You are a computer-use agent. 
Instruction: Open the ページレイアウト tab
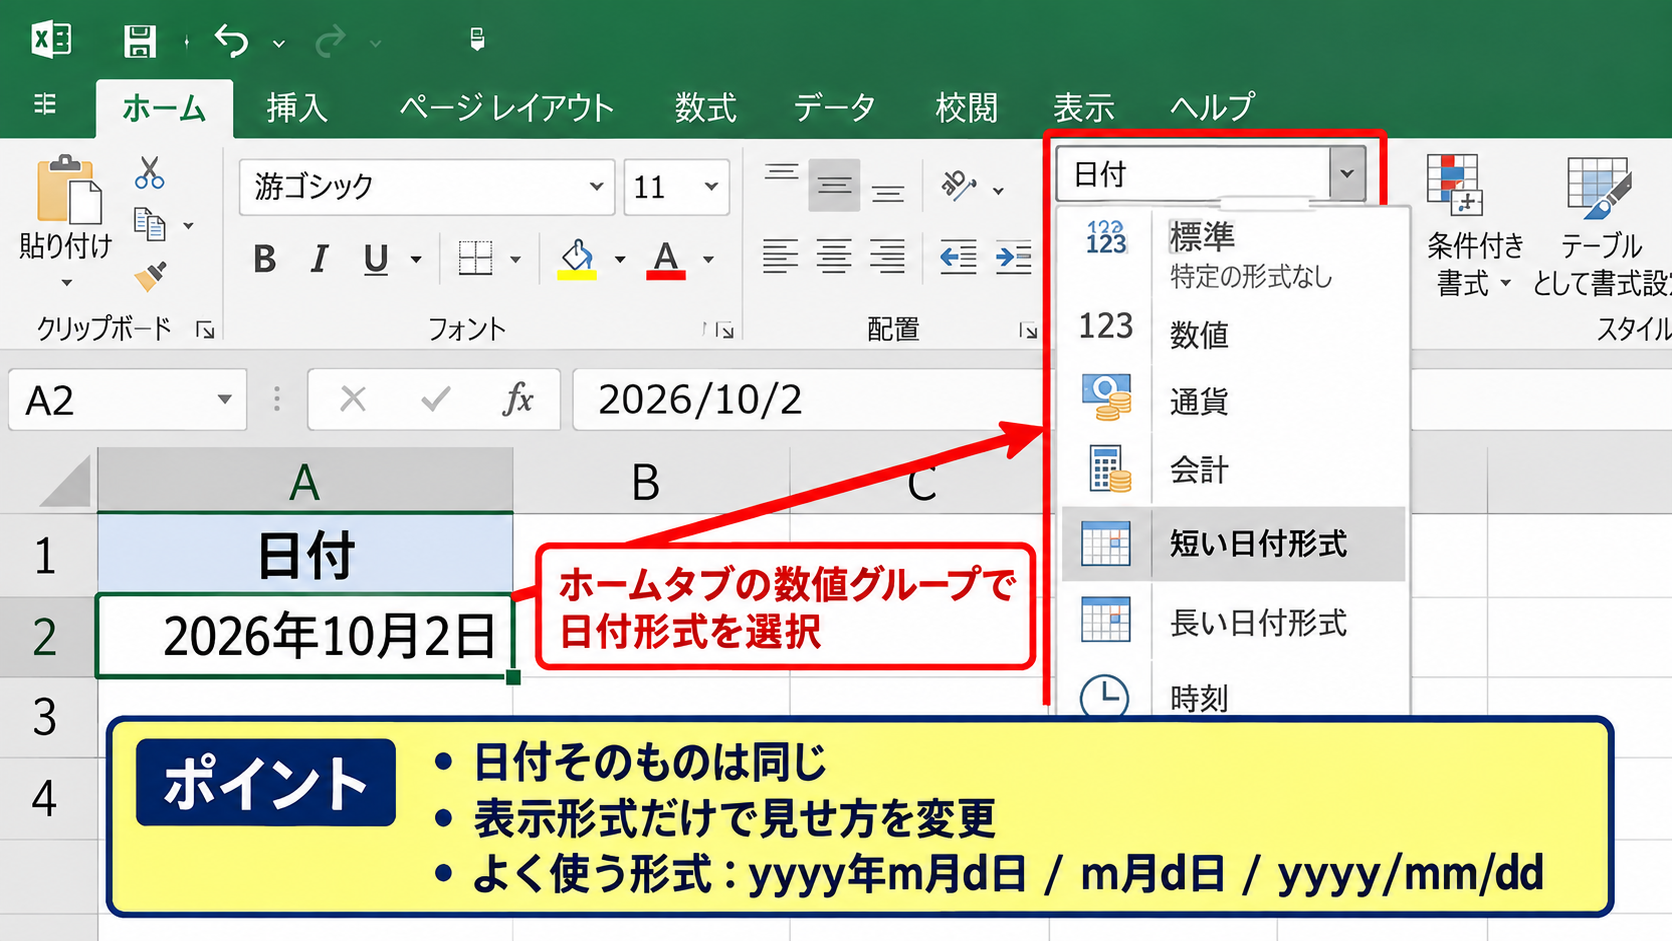tap(507, 107)
